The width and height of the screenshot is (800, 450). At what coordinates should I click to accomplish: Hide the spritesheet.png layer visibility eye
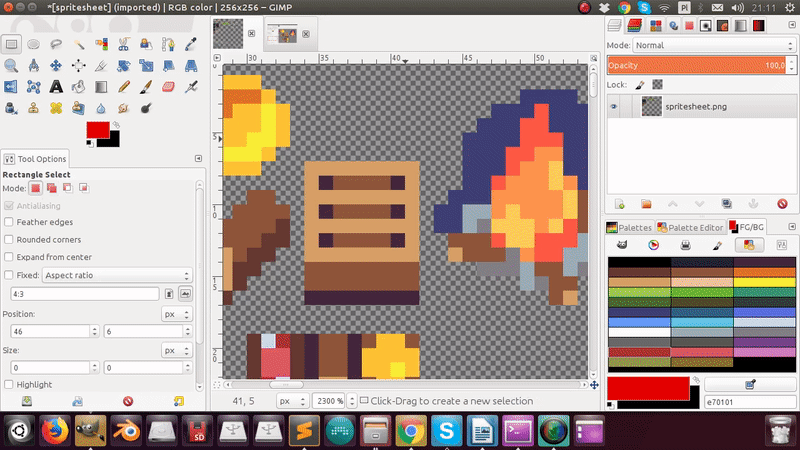pos(614,107)
